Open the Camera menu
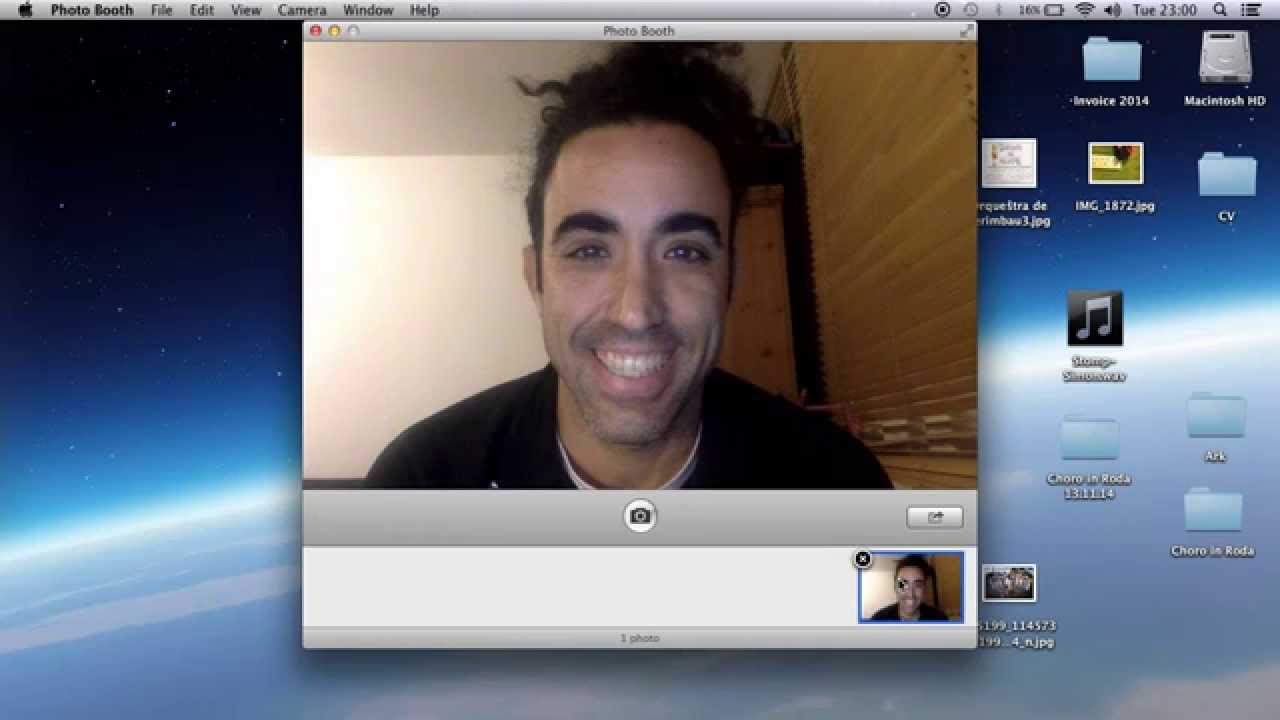Viewport: 1280px width, 720px height. 302,10
